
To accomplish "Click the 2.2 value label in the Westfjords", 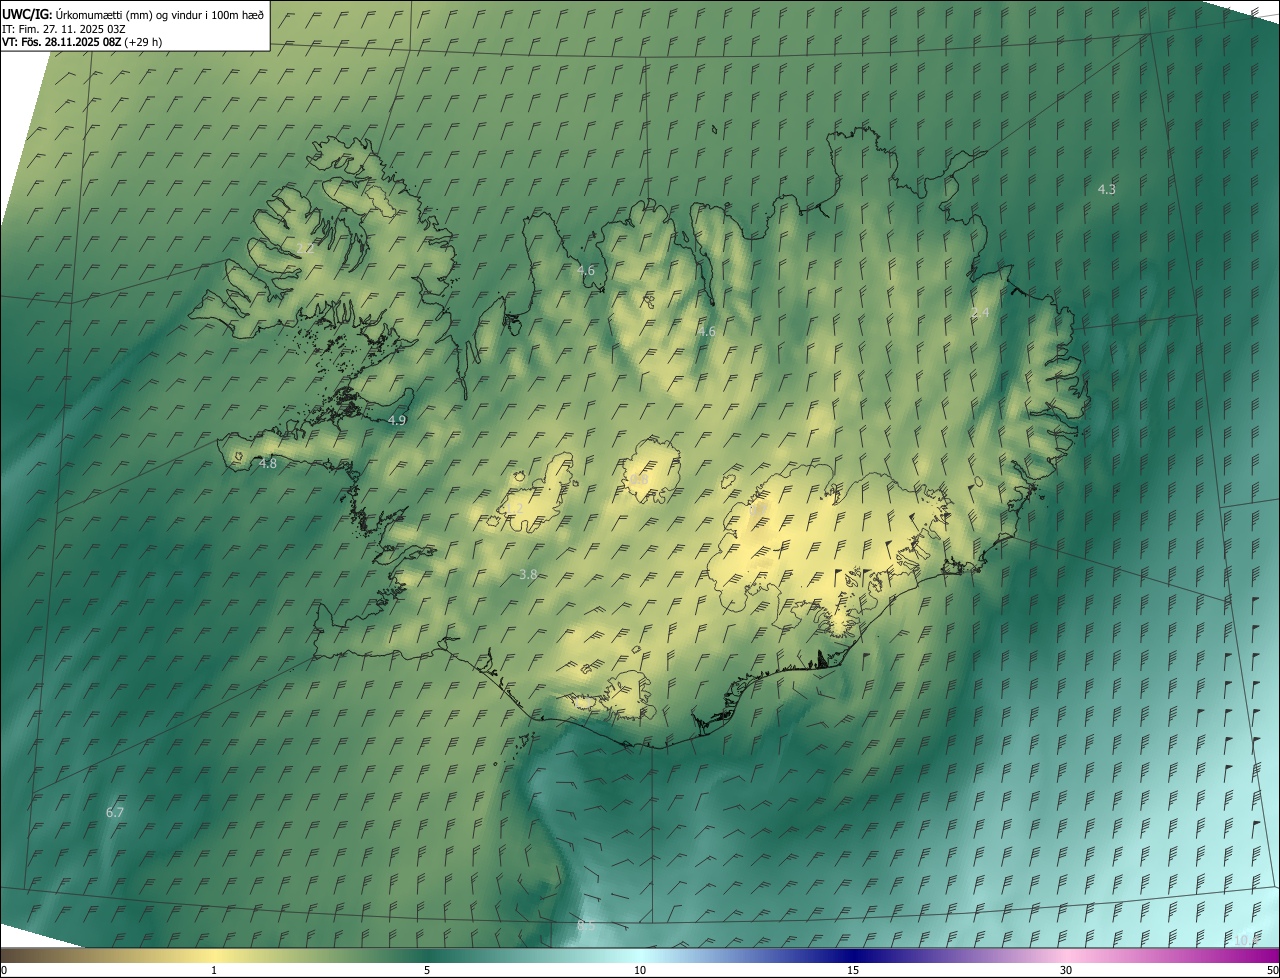I will tap(305, 248).
